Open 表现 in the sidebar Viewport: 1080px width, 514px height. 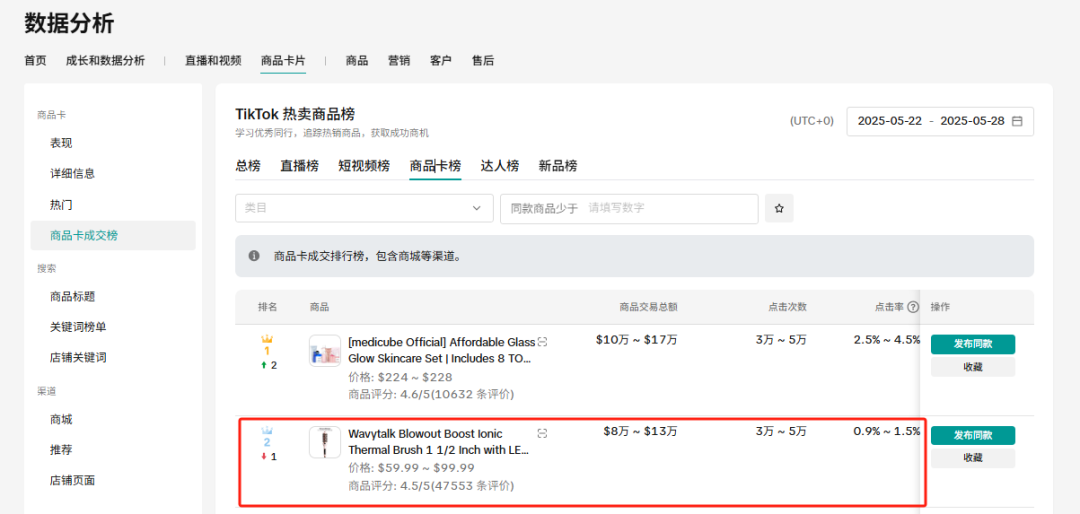[61, 143]
